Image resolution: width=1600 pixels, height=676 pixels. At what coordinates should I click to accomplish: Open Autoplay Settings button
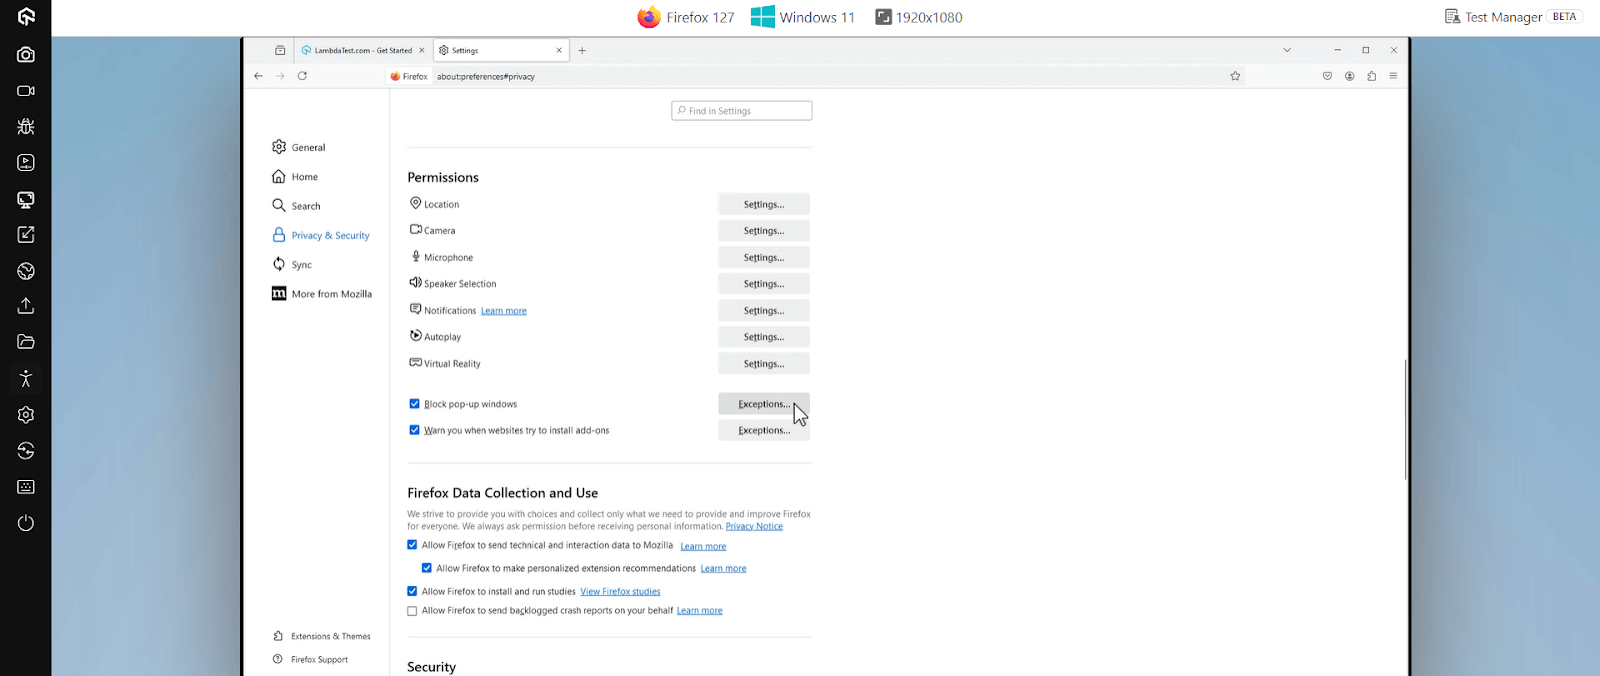pos(764,337)
